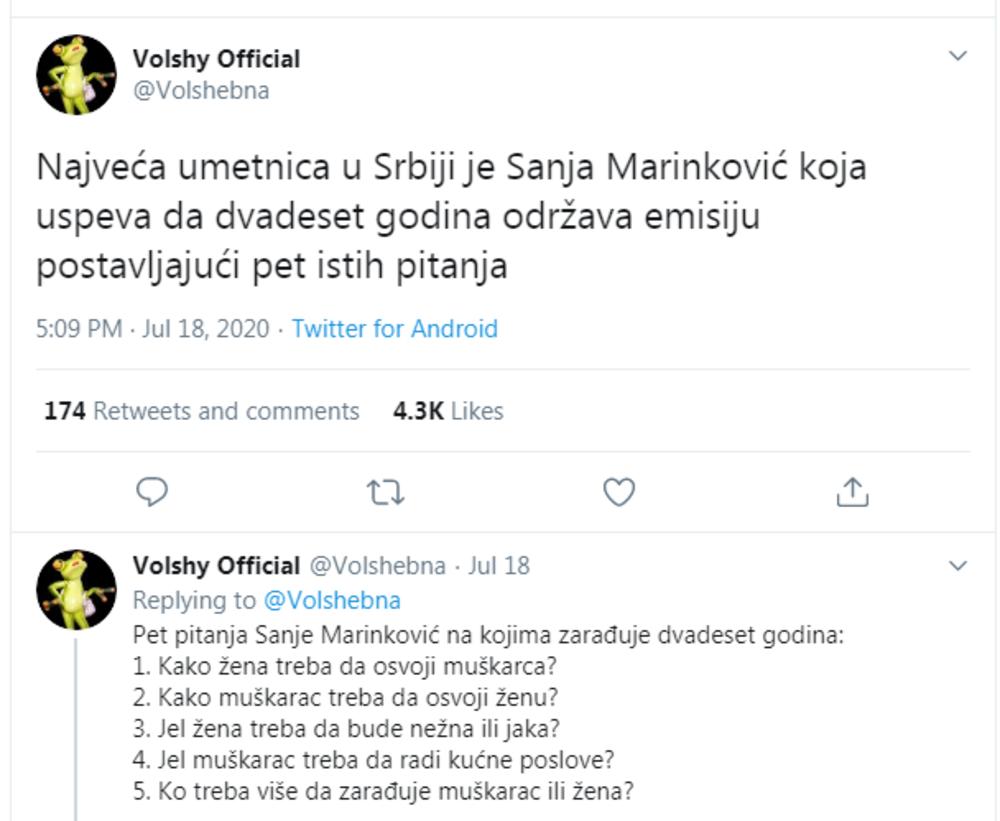Viewport: 1000px width, 821px height.
Task: Open main tweet's frog profile picture
Action: coord(76,75)
